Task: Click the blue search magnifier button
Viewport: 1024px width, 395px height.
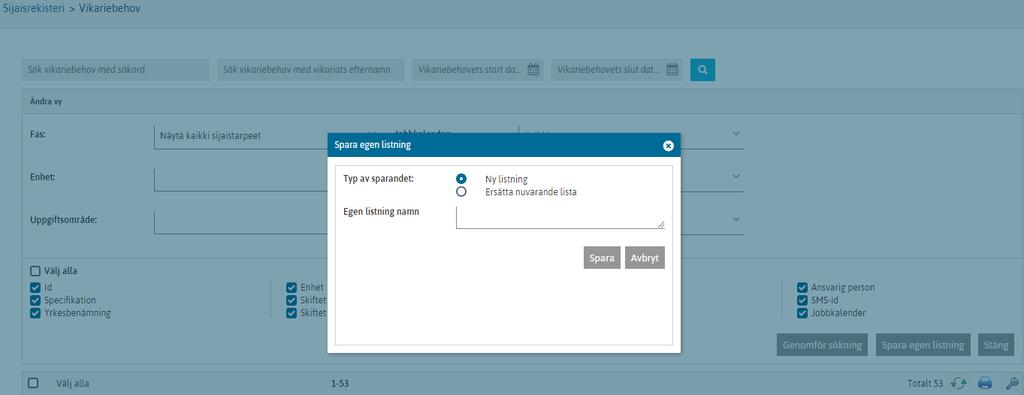Action: [703, 70]
